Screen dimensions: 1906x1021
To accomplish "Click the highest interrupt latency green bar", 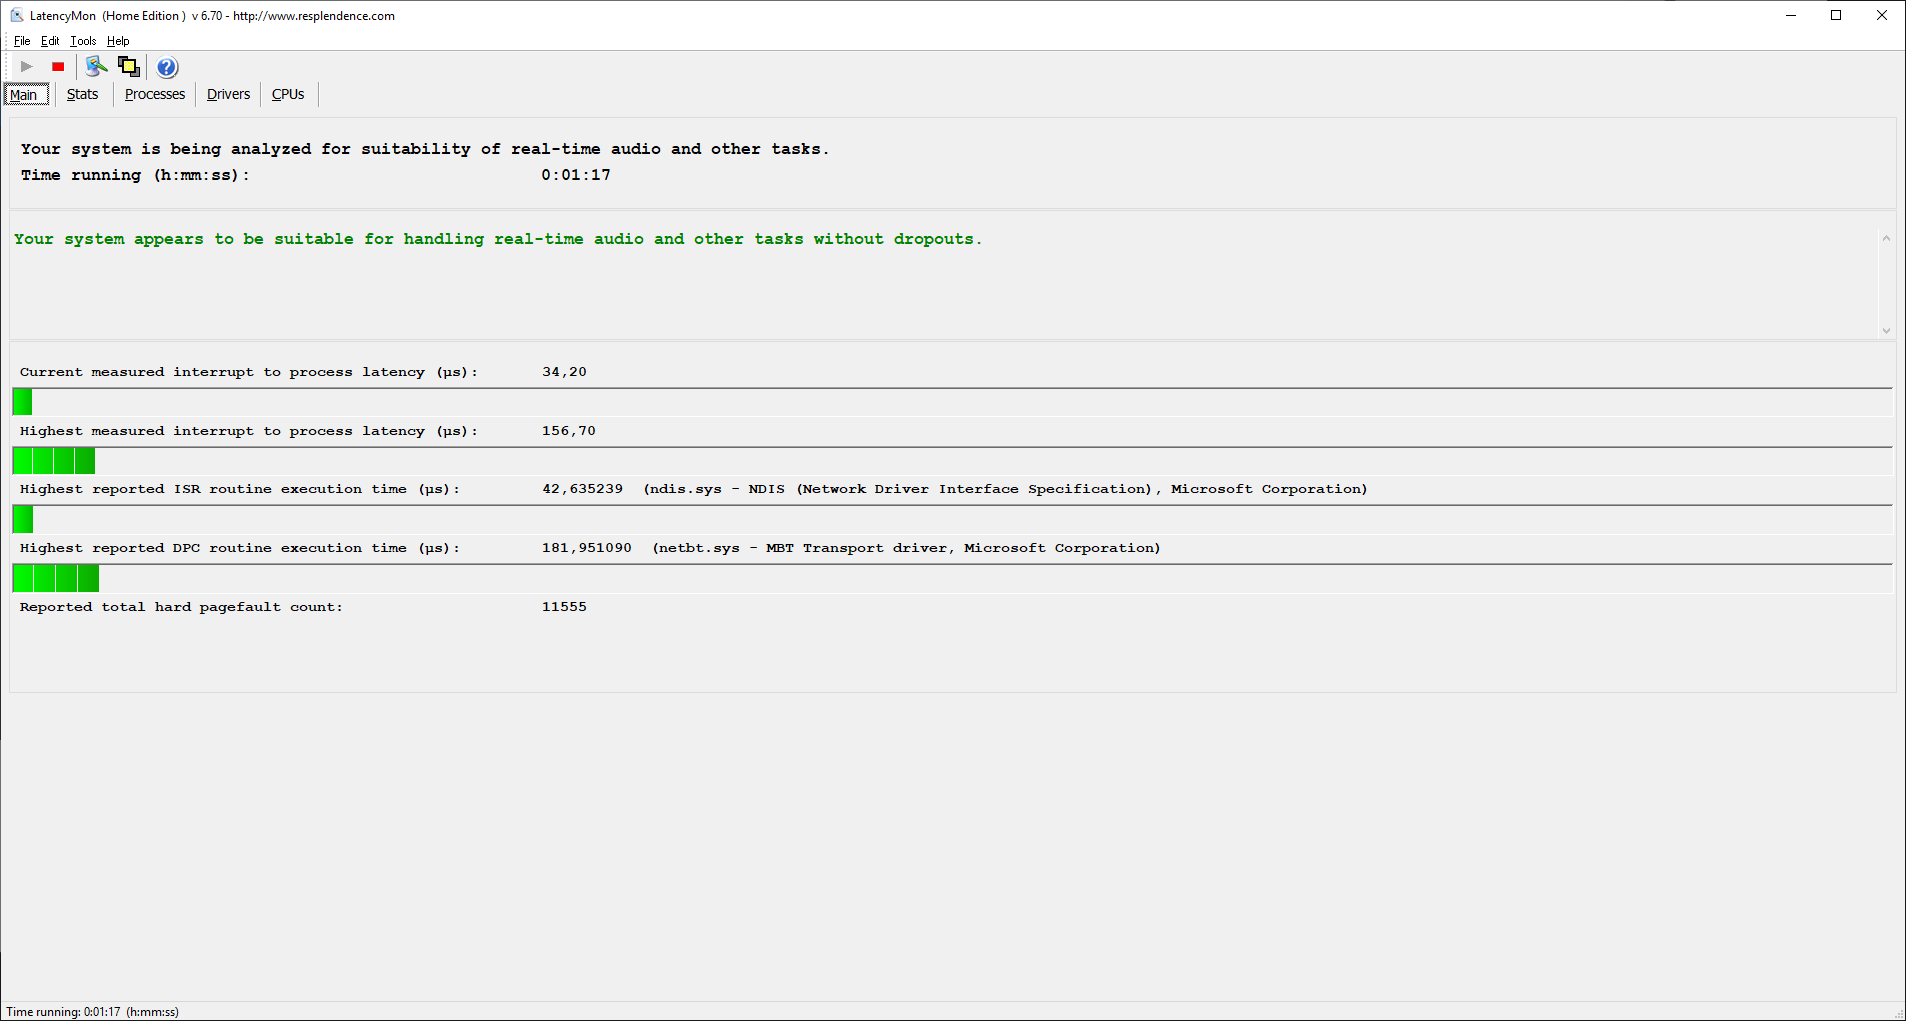I will click(54, 461).
